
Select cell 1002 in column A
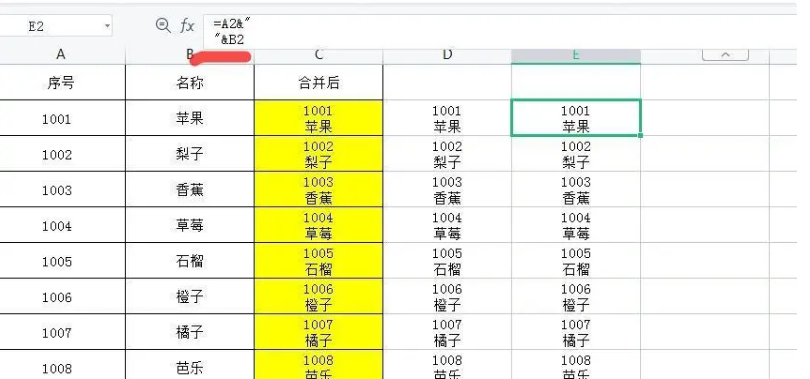[61, 154]
